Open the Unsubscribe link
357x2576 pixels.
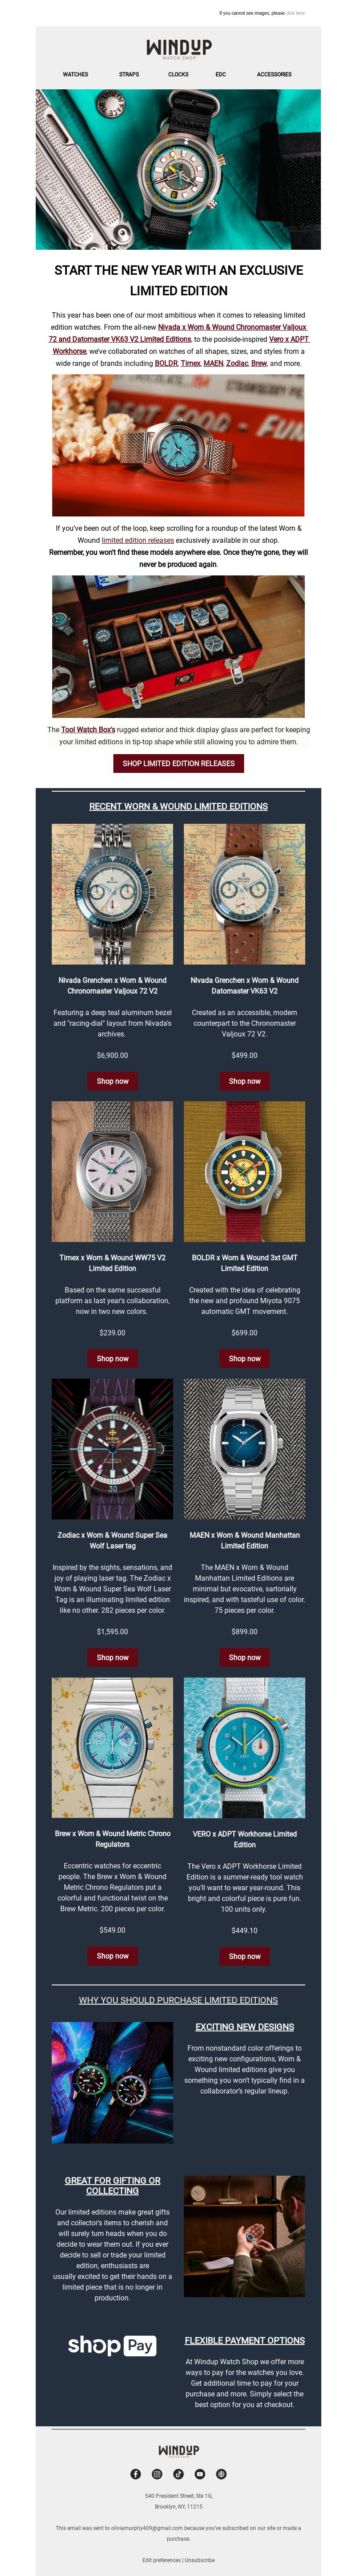(x=200, y=2560)
